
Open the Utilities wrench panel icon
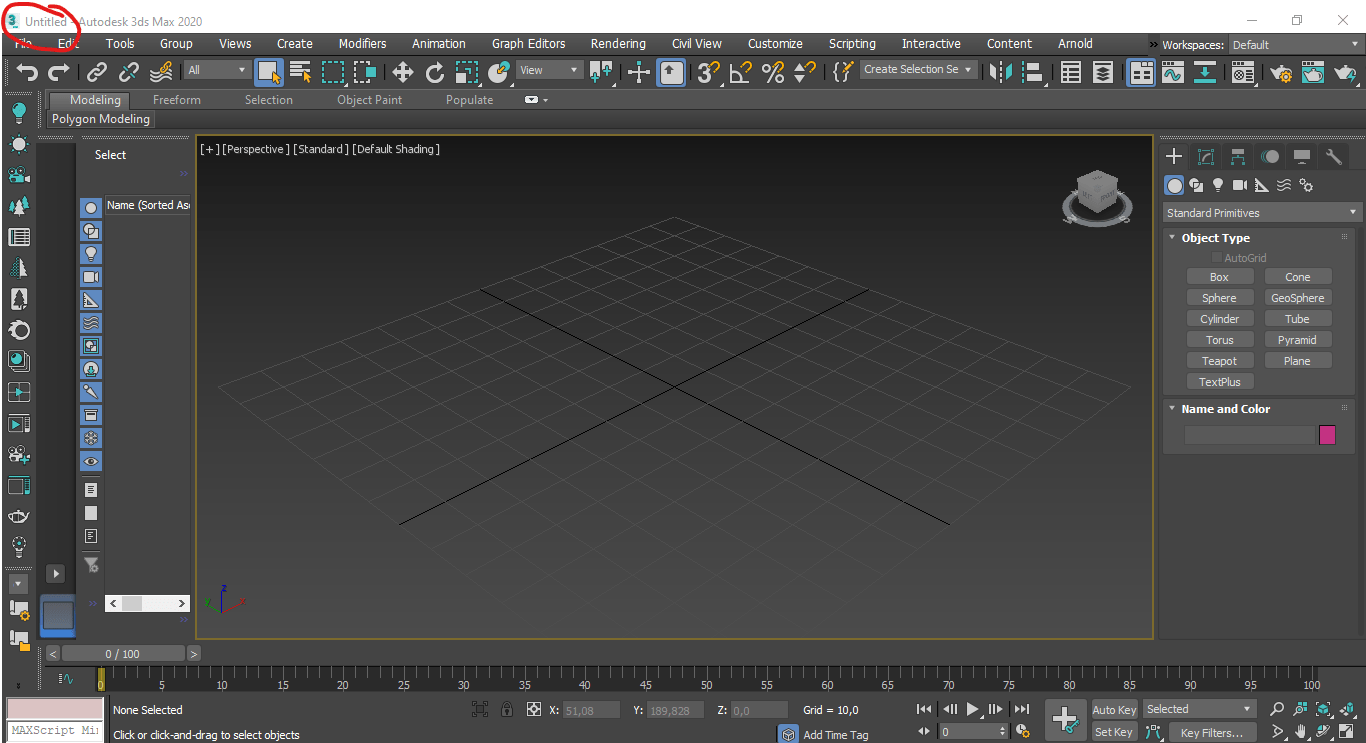1333,157
